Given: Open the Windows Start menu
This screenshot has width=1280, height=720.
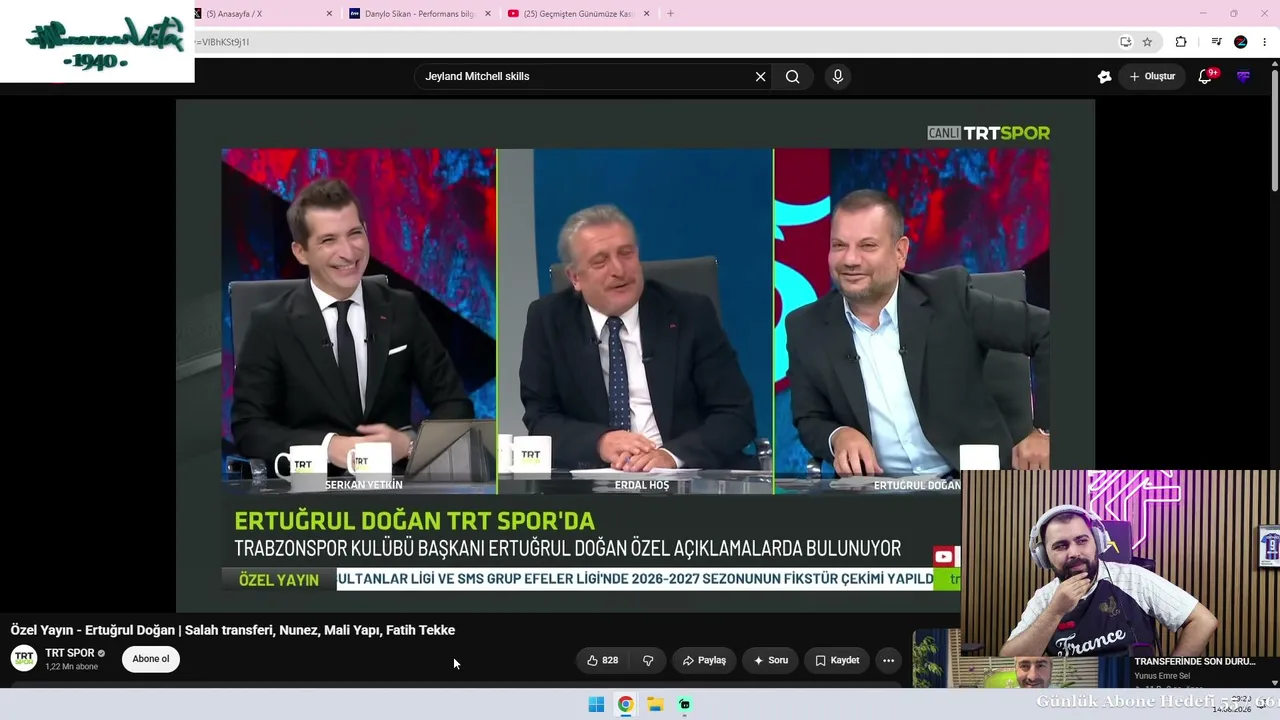Looking at the screenshot, I should coord(596,704).
